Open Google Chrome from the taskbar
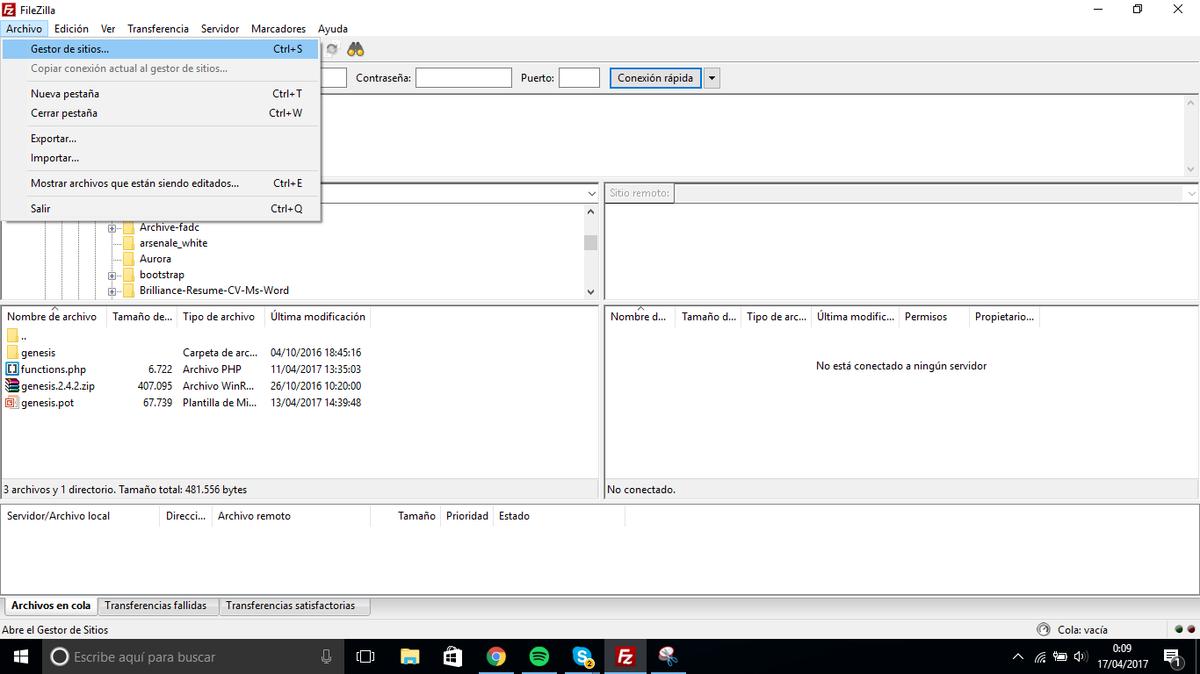The width and height of the screenshot is (1200, 674). (x=496, y=657)
